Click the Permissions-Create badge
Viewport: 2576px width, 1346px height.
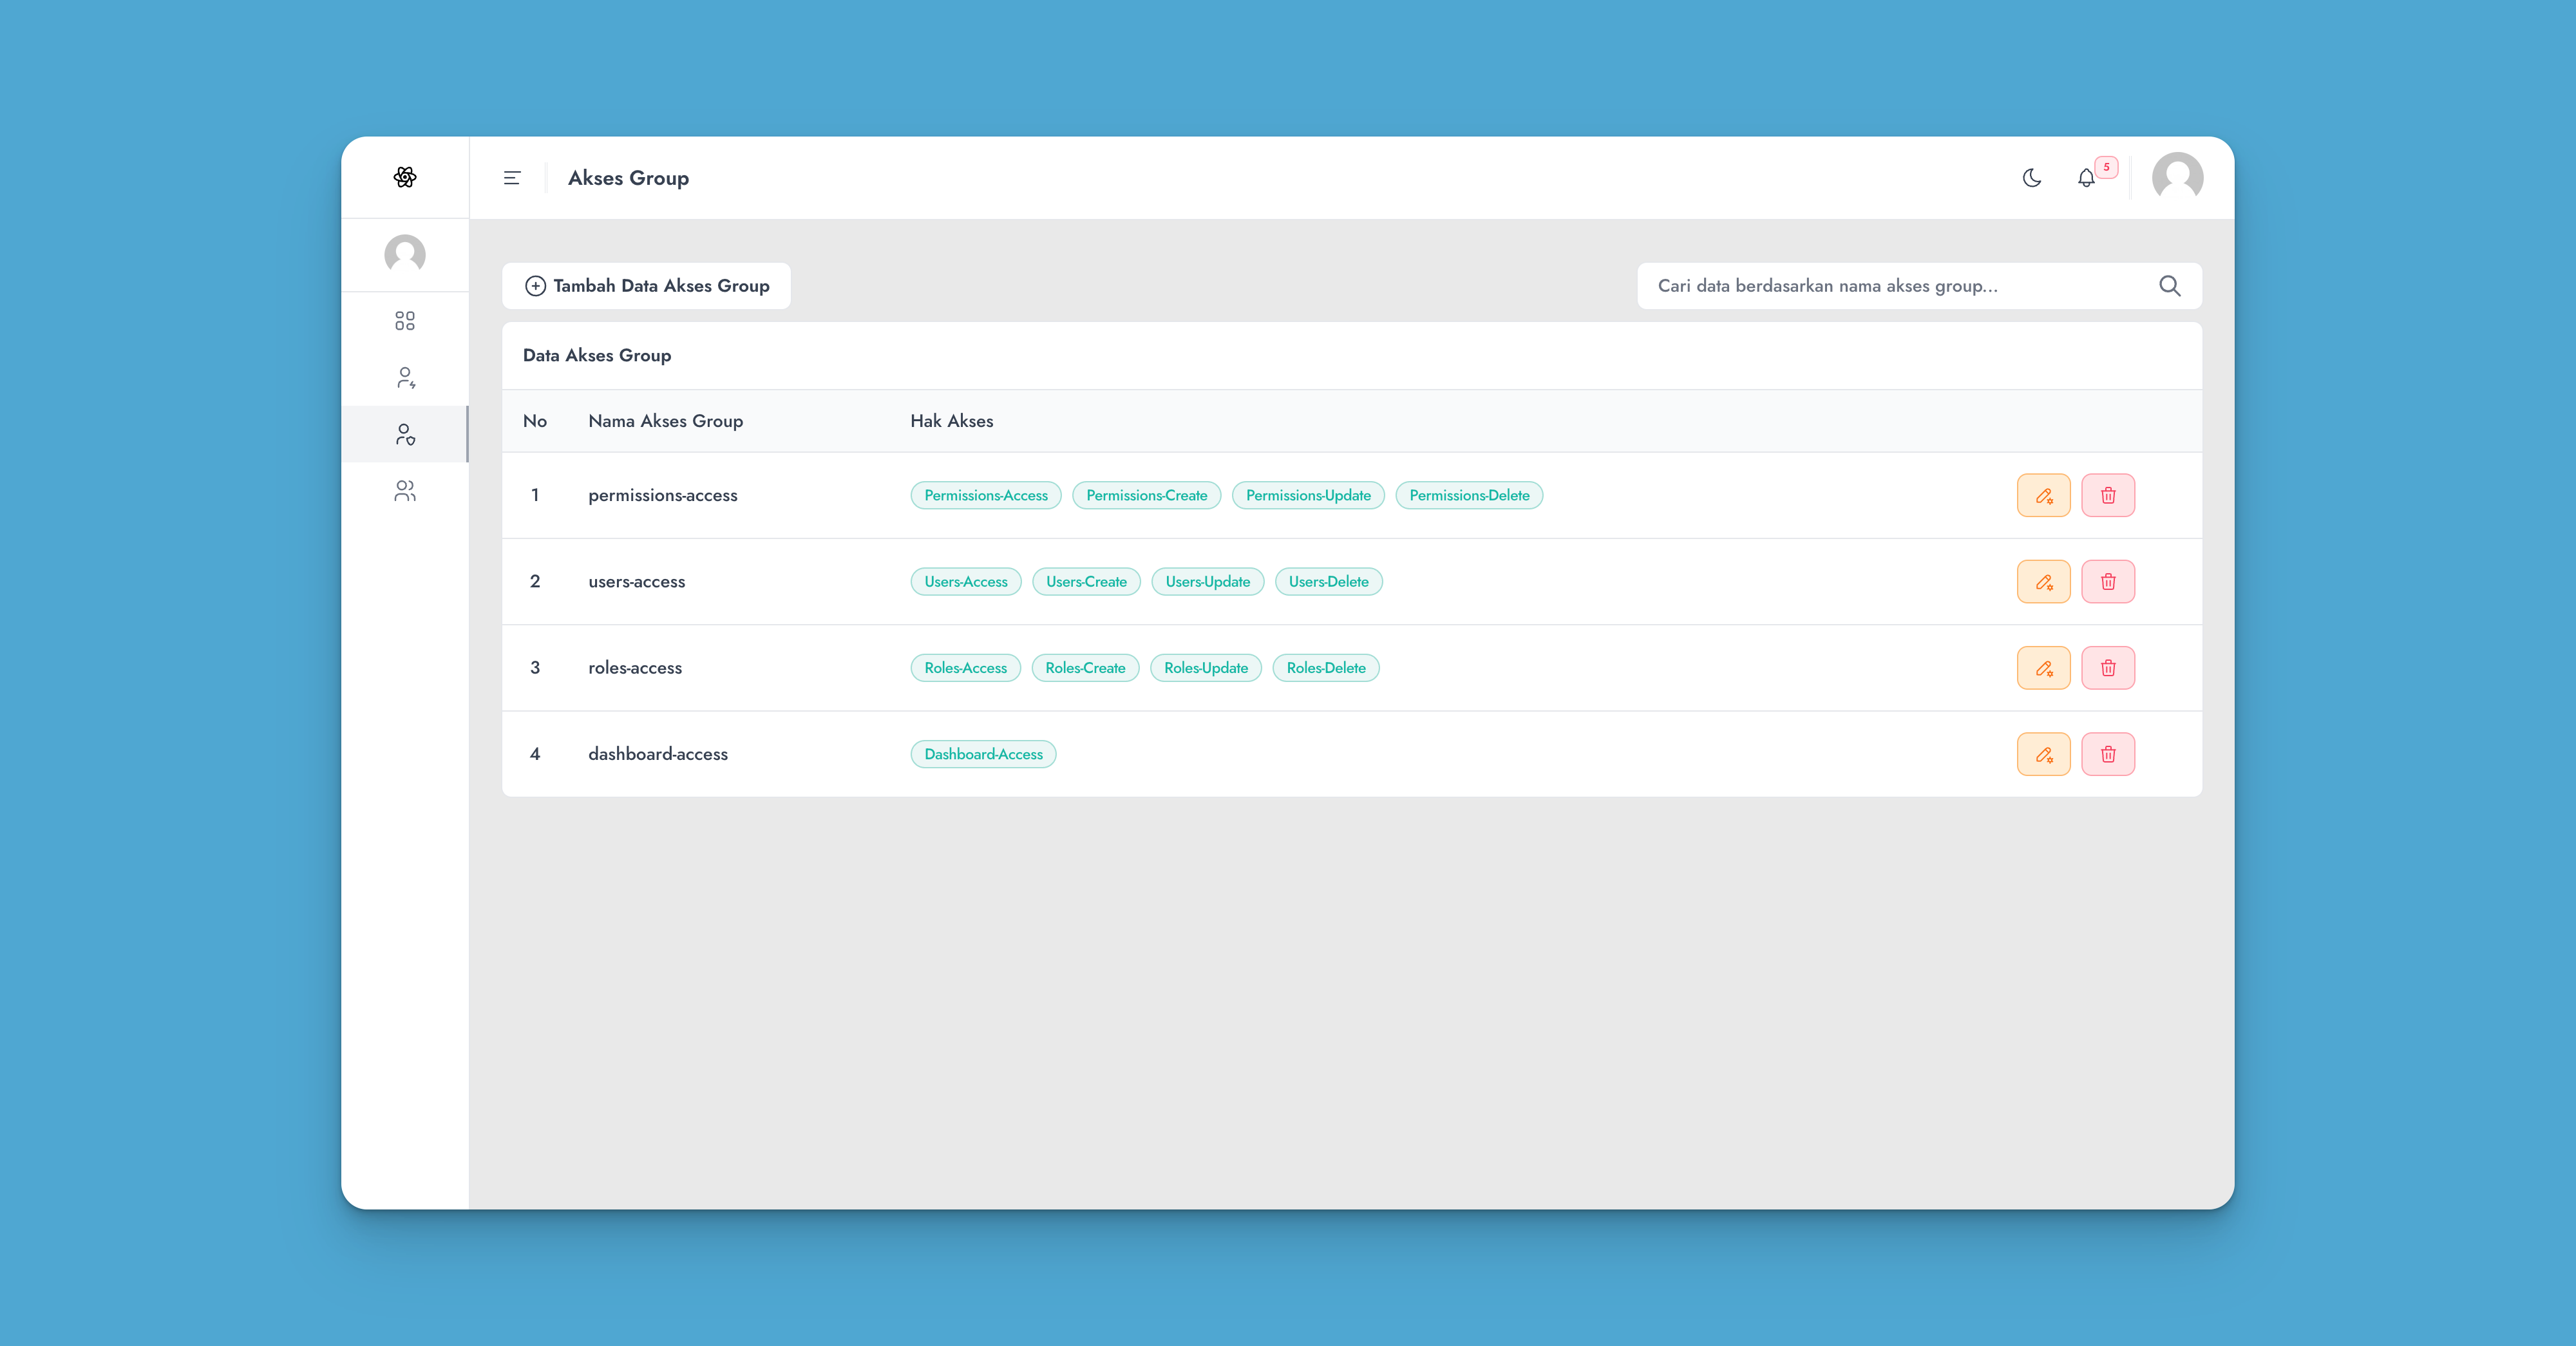coord(1146,495)
